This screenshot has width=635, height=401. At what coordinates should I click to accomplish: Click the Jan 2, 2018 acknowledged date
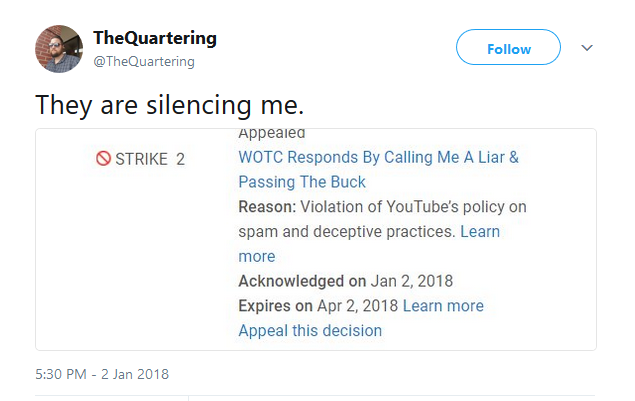(404, 281)
